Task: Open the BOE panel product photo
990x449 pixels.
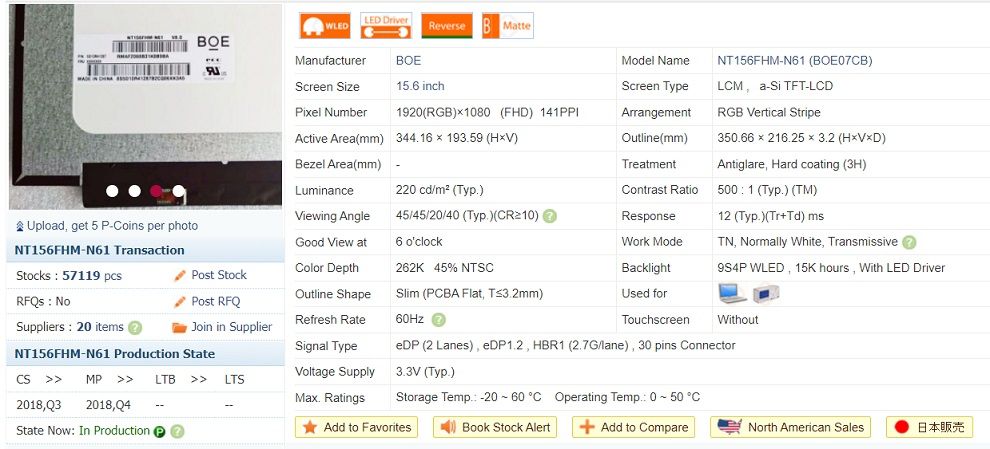Action: point(145,106)
